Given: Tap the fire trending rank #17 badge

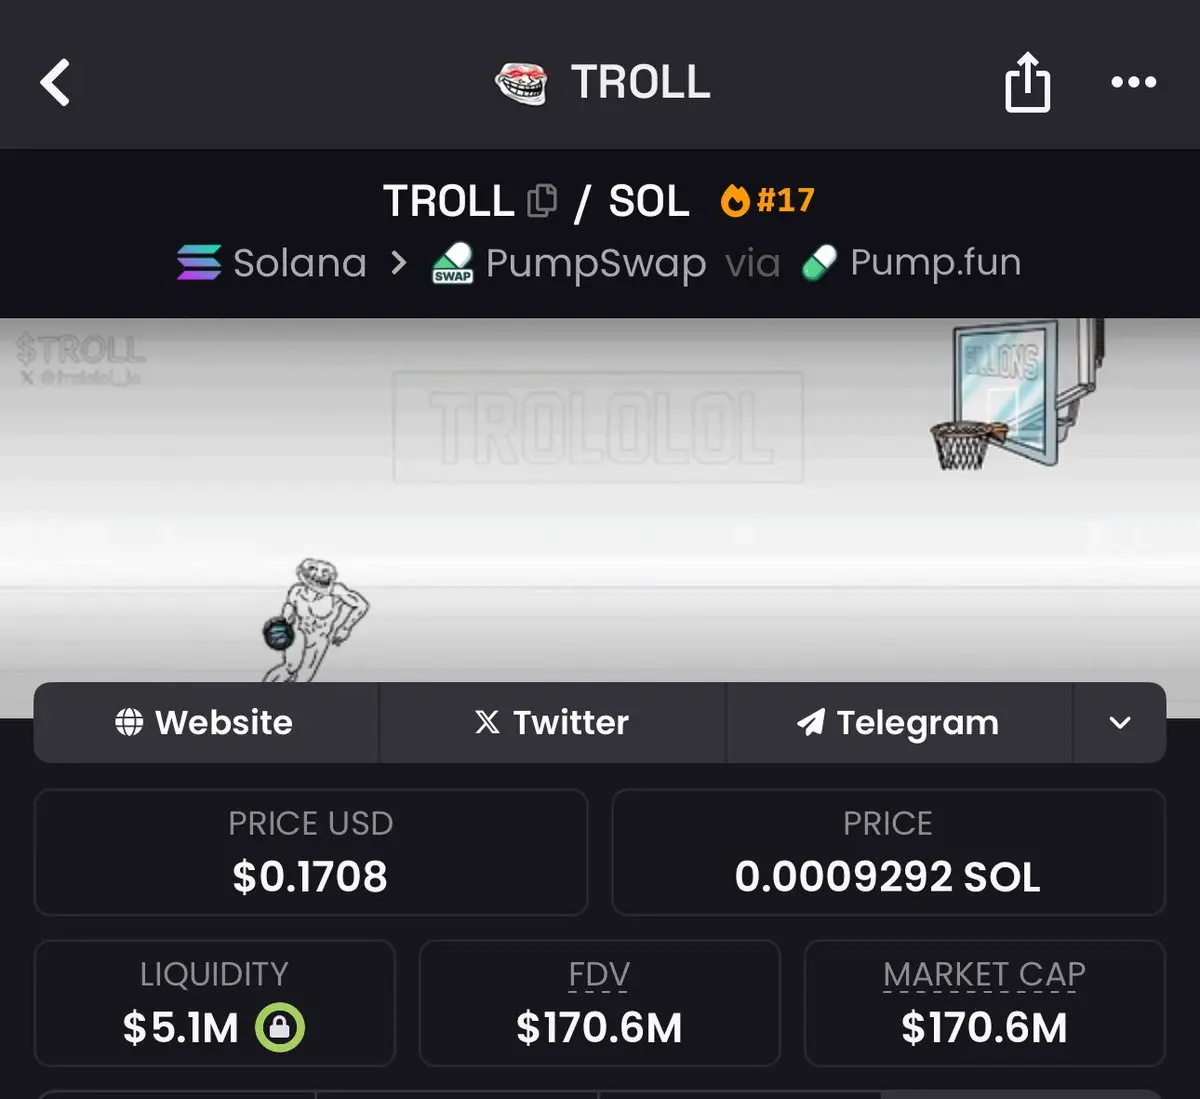Looking at the screenshot, I should (768, 200).
